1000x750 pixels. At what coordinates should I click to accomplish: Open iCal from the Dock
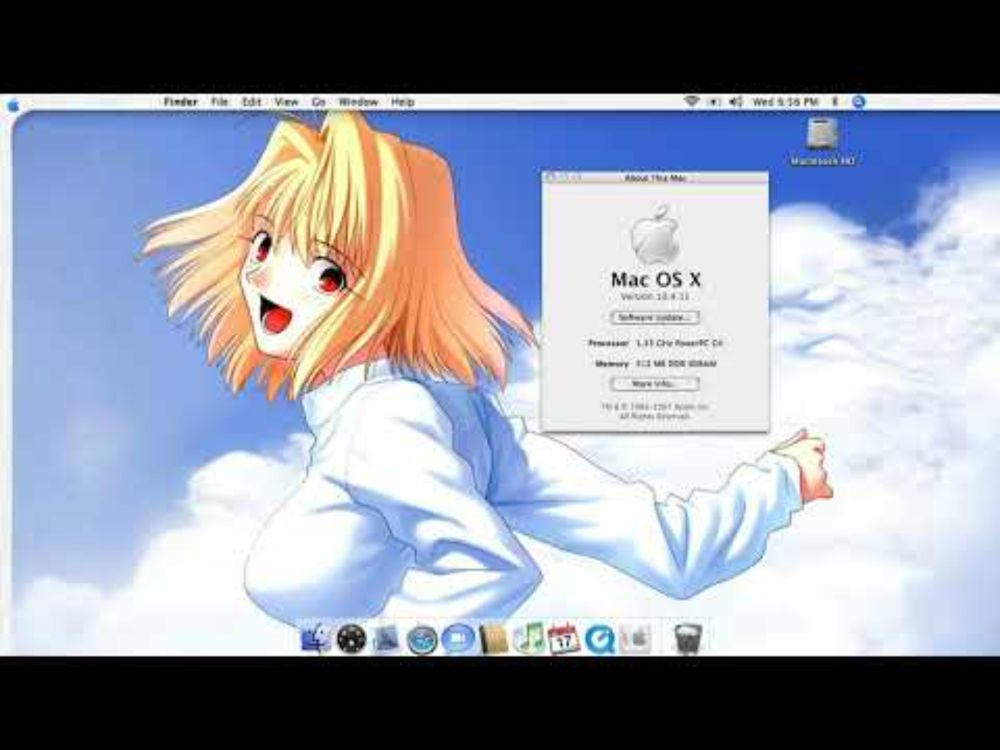(x=564, y=639)
